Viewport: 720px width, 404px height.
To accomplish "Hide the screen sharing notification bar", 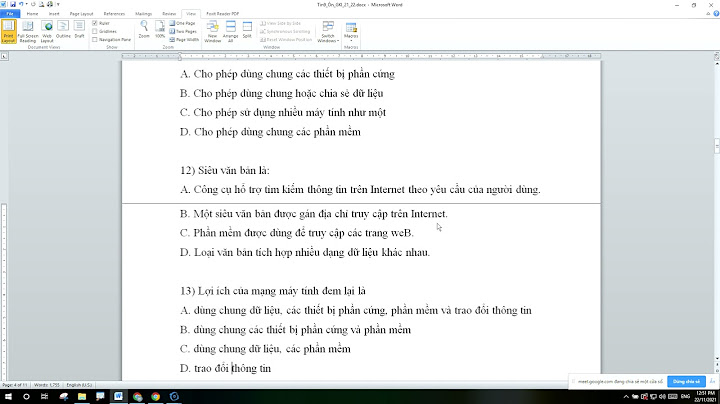I will pos(712,381).
